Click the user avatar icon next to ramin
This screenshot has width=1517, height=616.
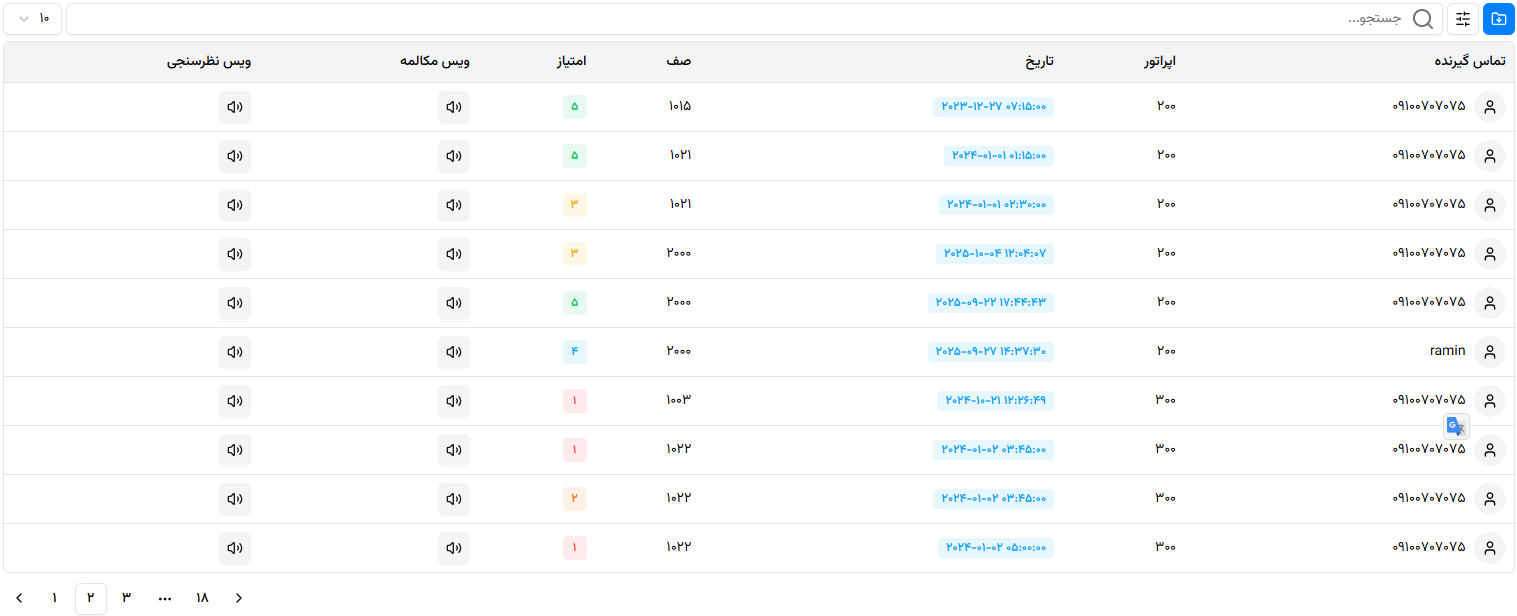click(1489, 352)
